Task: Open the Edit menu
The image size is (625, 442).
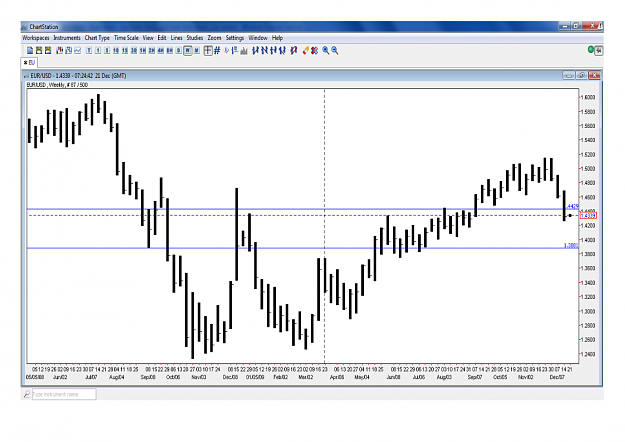Action: pyautogui.click(x=162, y=38)
